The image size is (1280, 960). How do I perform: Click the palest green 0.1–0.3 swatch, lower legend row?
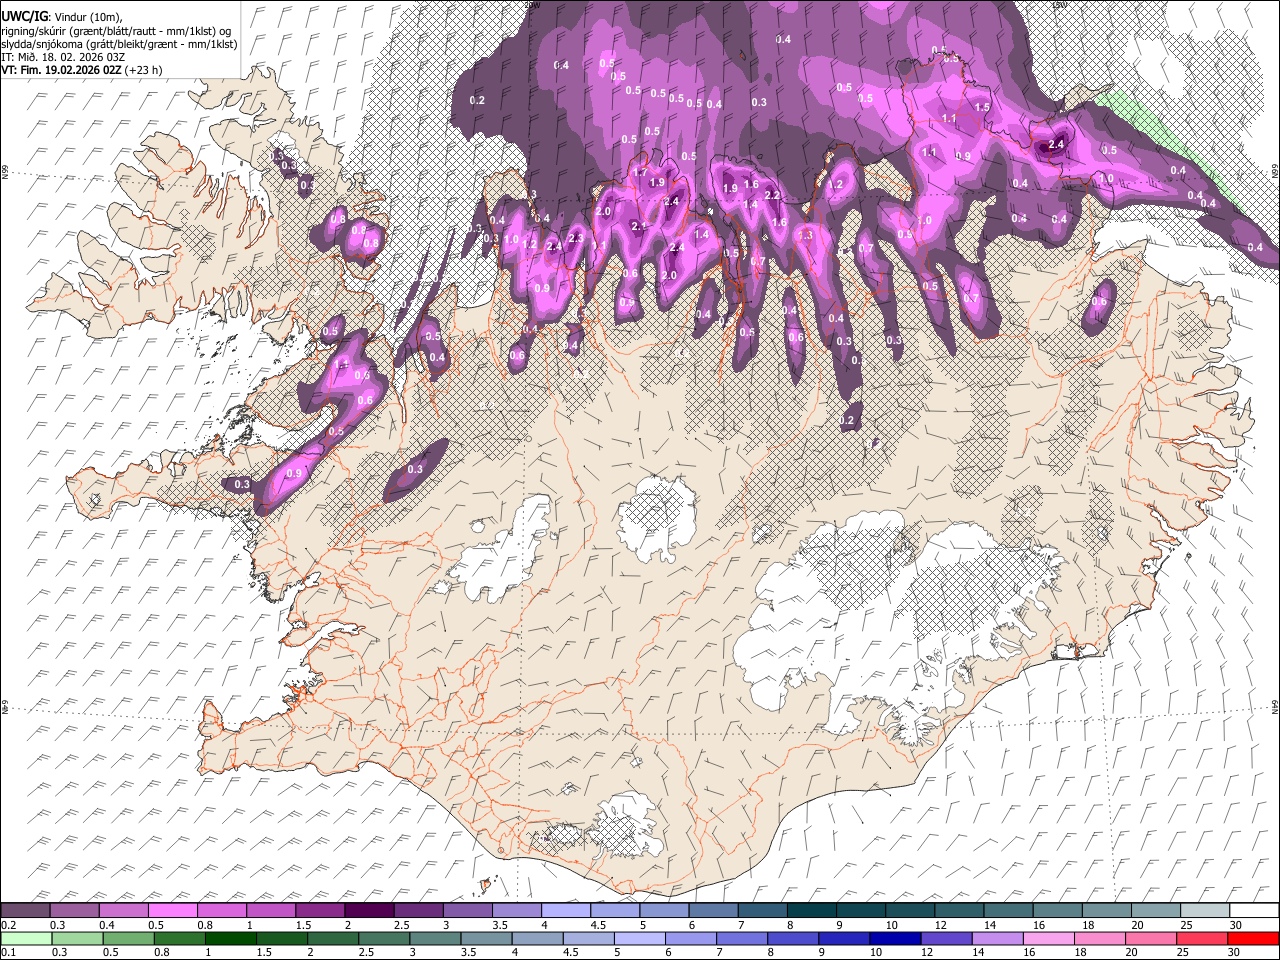pyautogui.click(x=25, y=939)
